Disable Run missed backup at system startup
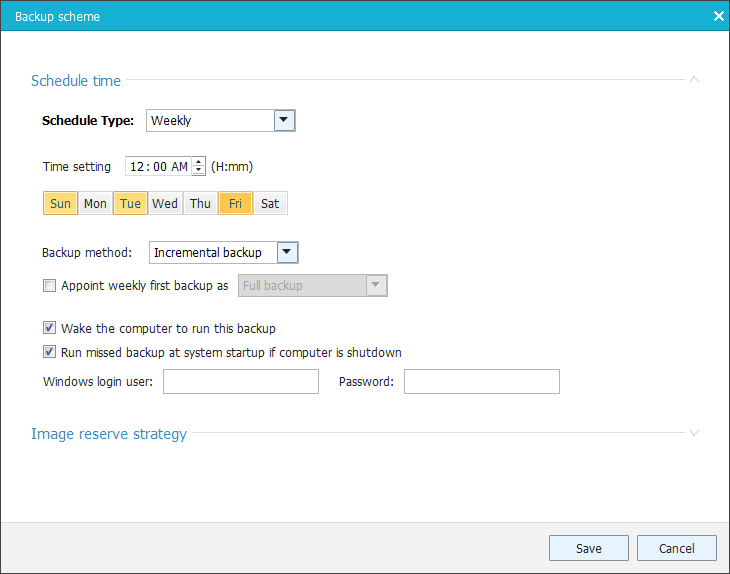730x574 pixels. coord(50,352)
